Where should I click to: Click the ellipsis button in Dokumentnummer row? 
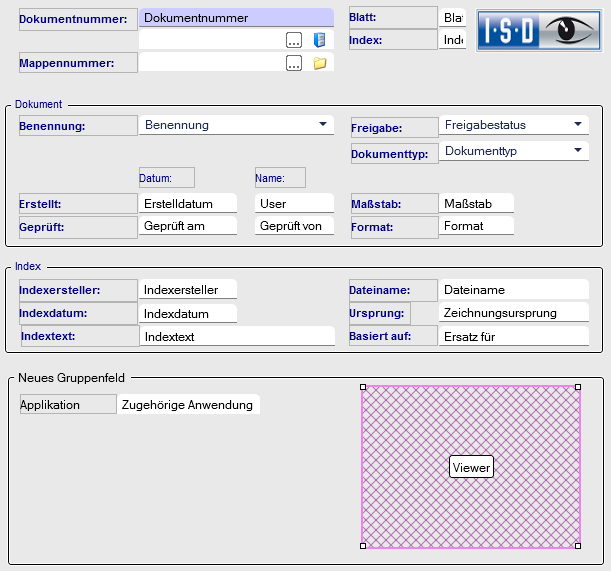293,40
